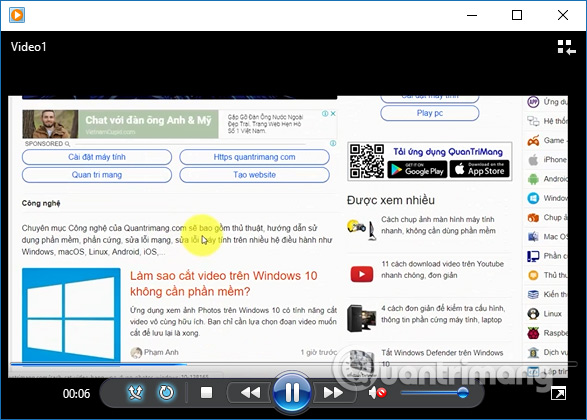The width and height of the screenshot is (587, 420).
Task: Stop video playback
Action: pyautogui.click(x=206, y=393)
